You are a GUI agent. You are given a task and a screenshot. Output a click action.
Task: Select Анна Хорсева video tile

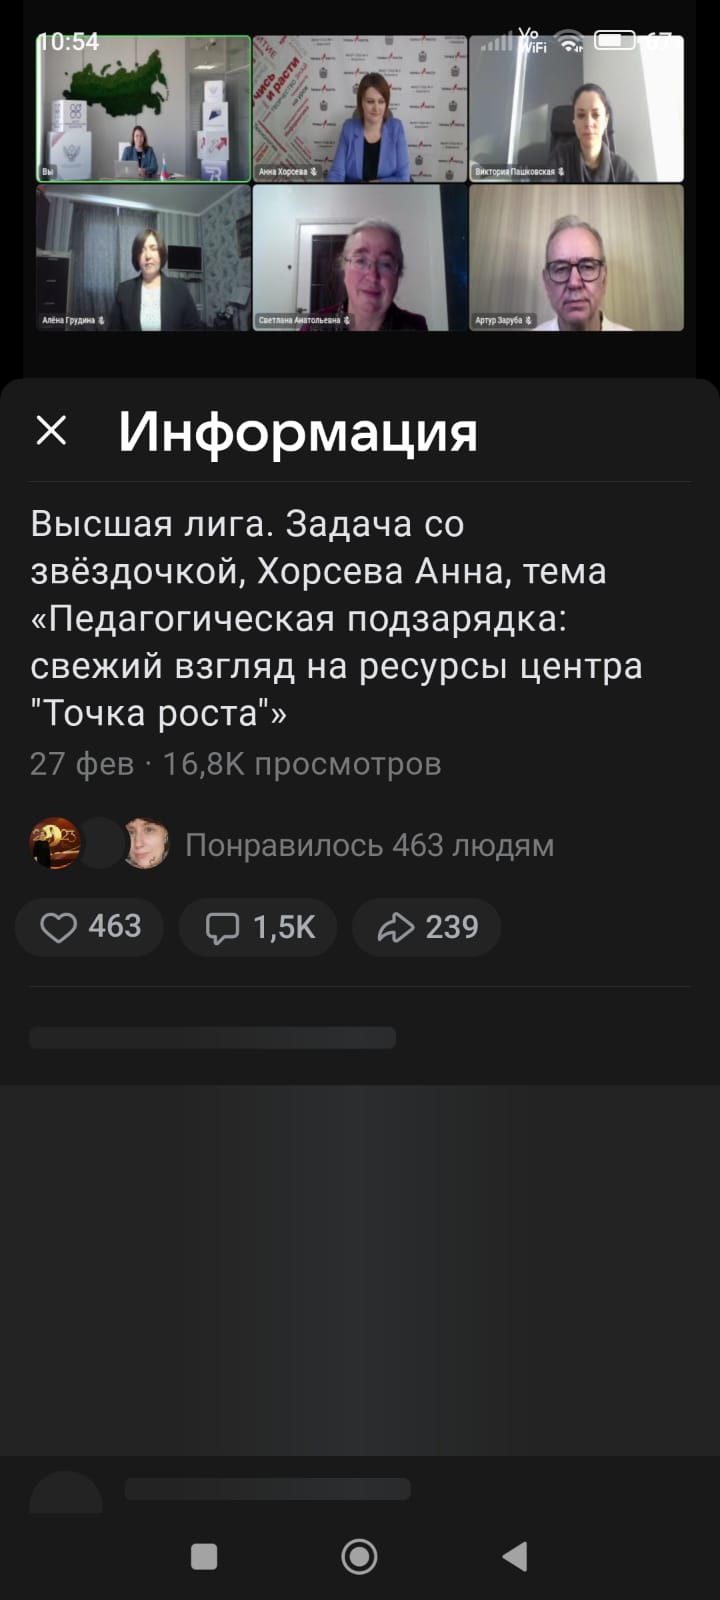point(360,109)
